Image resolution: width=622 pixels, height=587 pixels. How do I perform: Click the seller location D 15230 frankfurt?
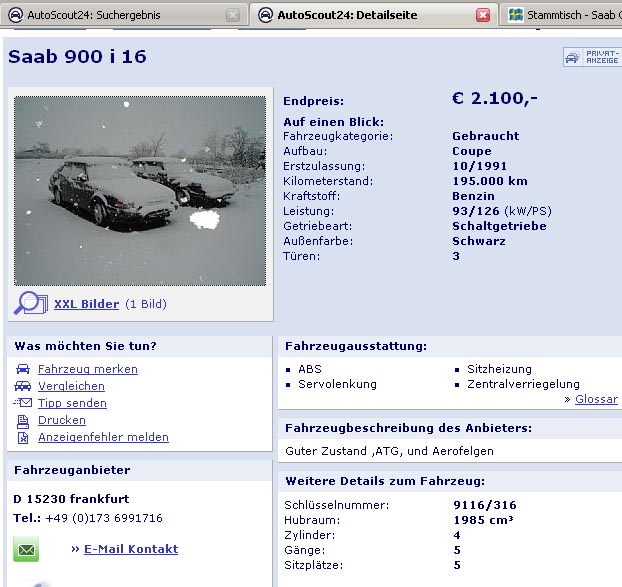(71, 499)
